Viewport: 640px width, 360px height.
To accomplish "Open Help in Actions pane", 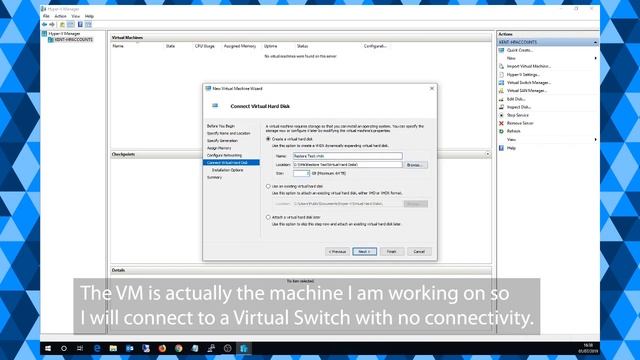I will tap(511, 148).
